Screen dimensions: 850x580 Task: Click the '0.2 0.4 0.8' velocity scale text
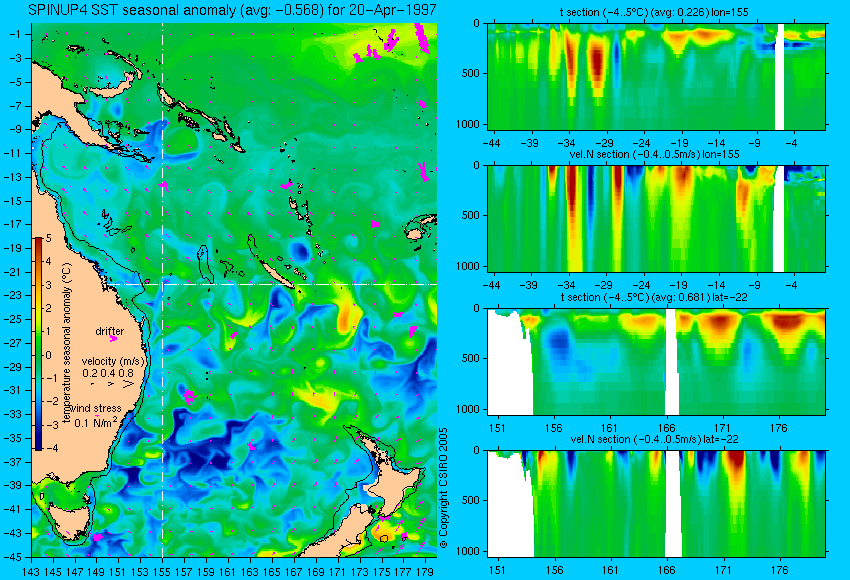[108, 373]
